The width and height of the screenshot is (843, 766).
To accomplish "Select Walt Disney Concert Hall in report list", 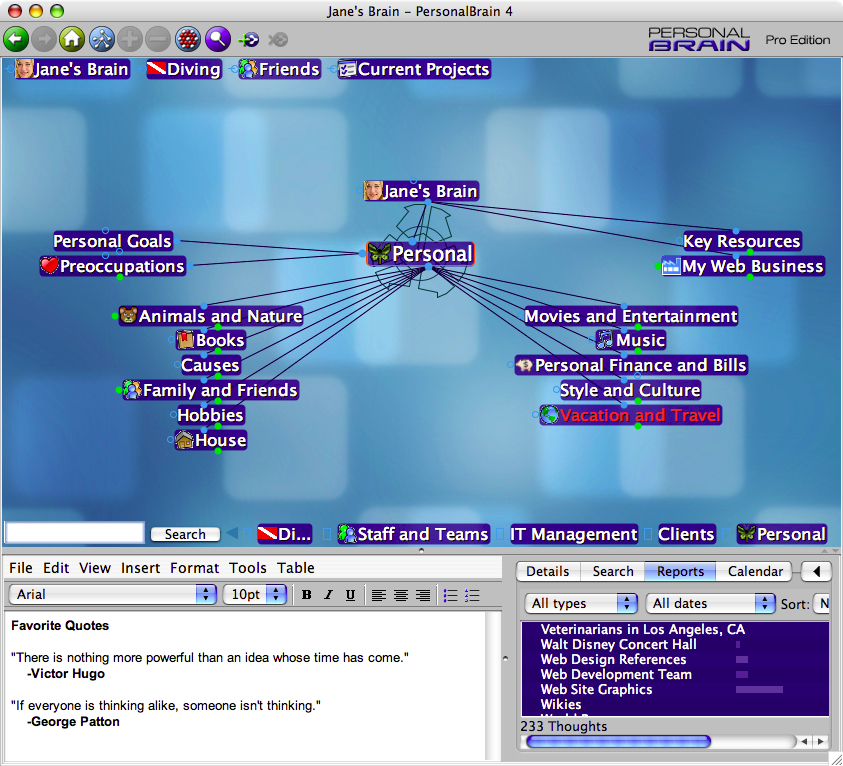I will coord(618,645).
